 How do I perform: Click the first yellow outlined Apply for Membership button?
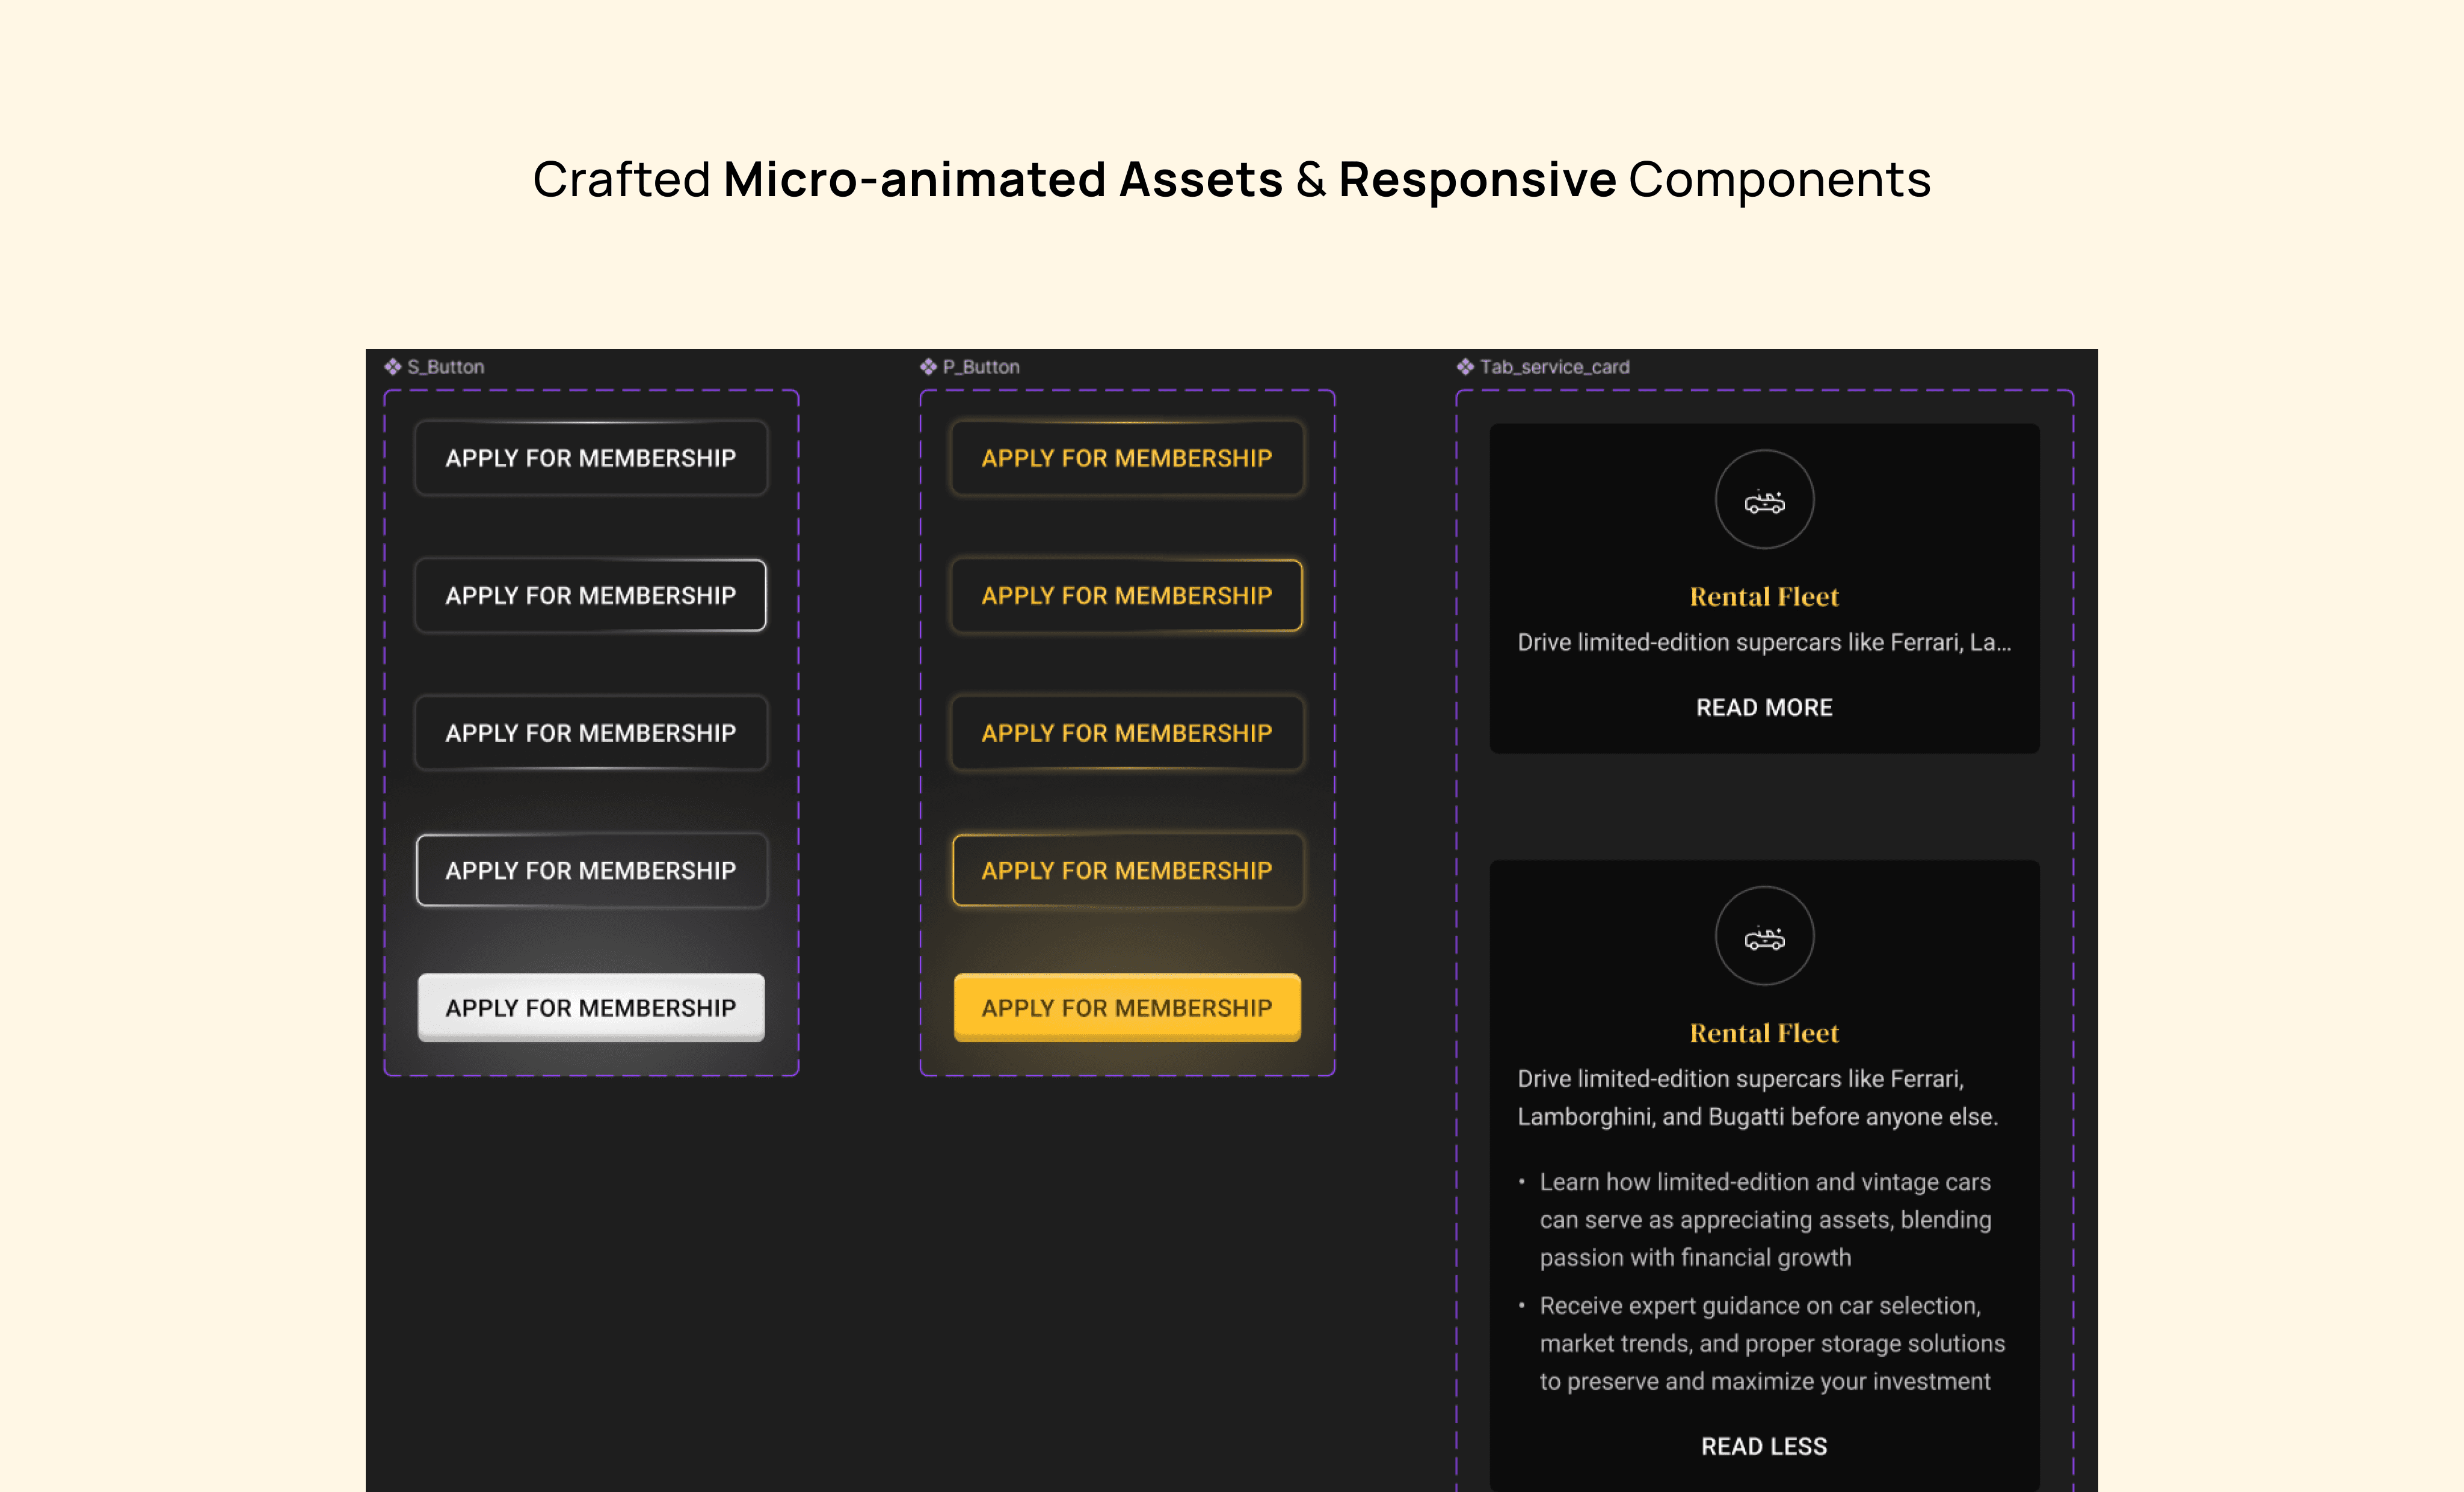[x=1127, y=458]
